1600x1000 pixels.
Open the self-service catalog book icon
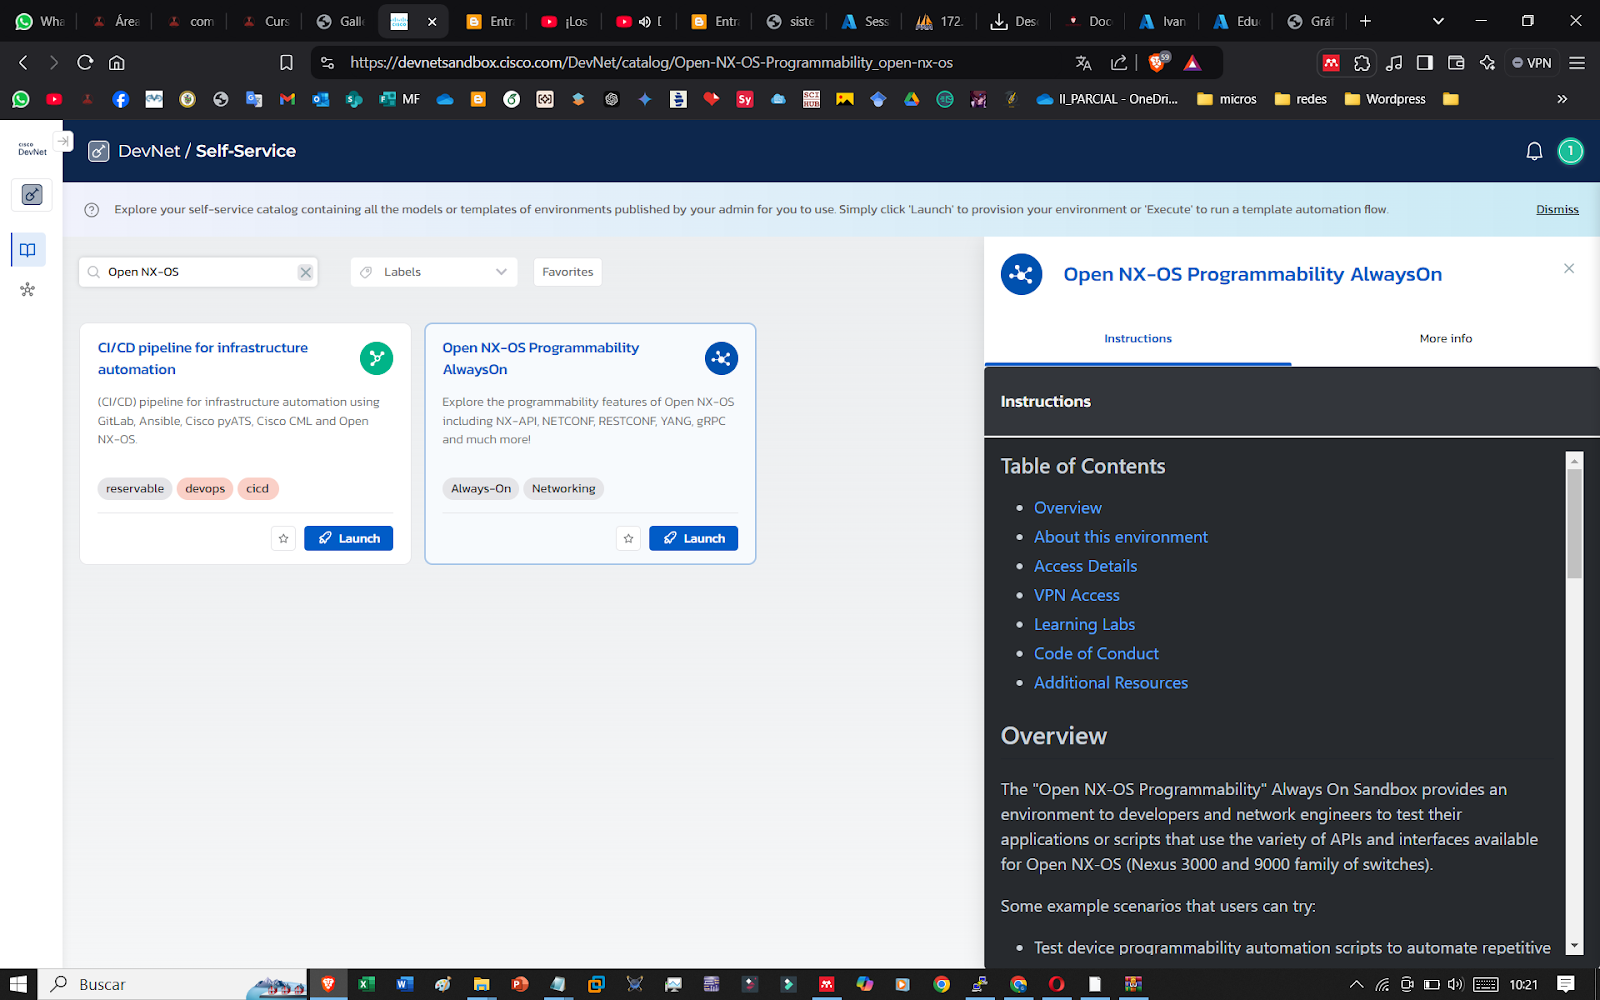(28, 250)
